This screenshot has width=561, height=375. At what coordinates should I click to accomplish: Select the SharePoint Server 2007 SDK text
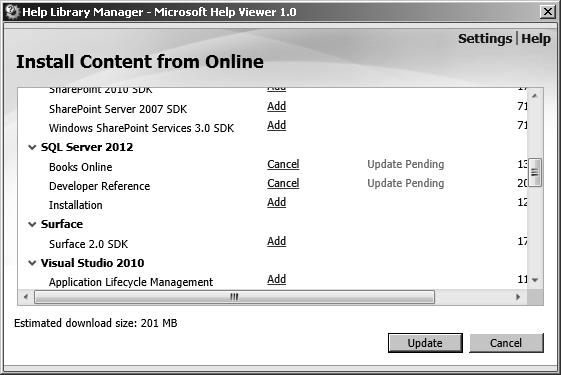point(118,109)
